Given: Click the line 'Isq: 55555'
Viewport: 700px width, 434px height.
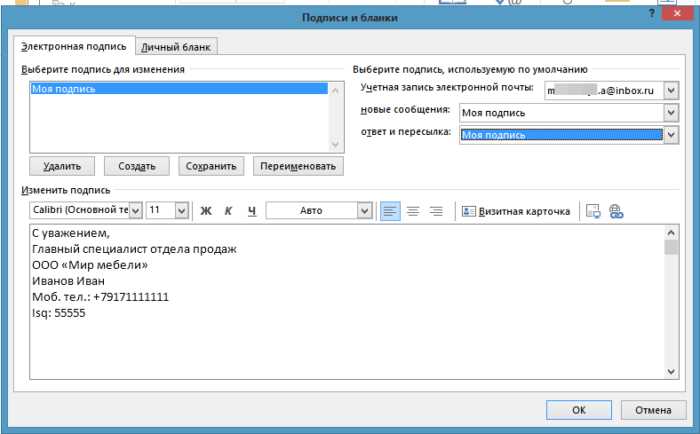Looking at the screenshot, I should click(58, 313).
